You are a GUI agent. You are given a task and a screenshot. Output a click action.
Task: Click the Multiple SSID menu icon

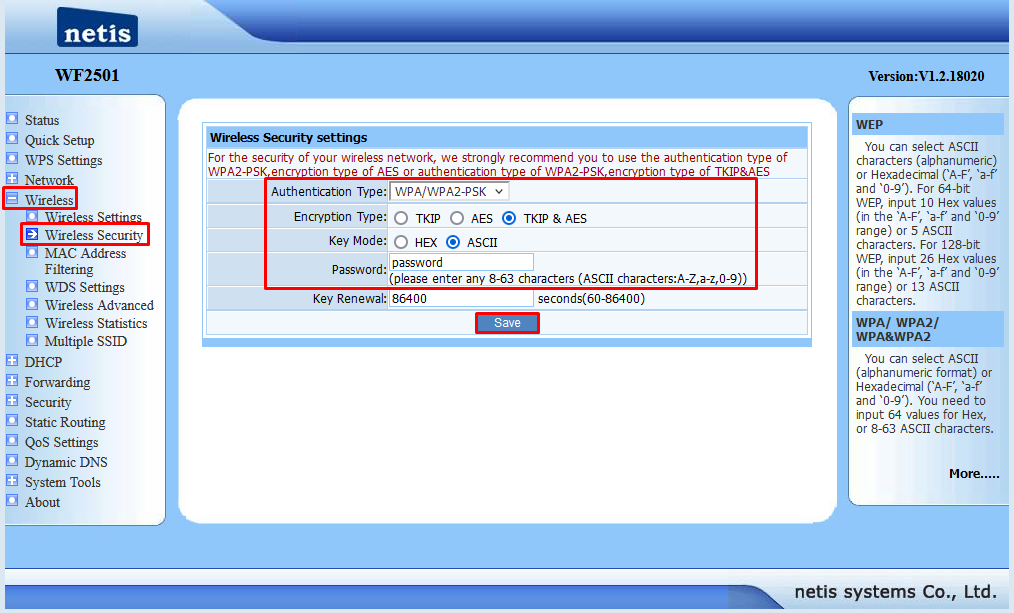point(32,341)
